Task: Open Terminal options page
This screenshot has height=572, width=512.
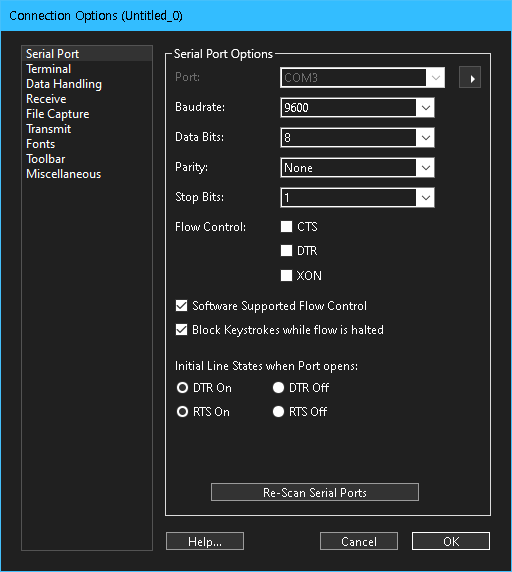Action: tap(87, 69)
